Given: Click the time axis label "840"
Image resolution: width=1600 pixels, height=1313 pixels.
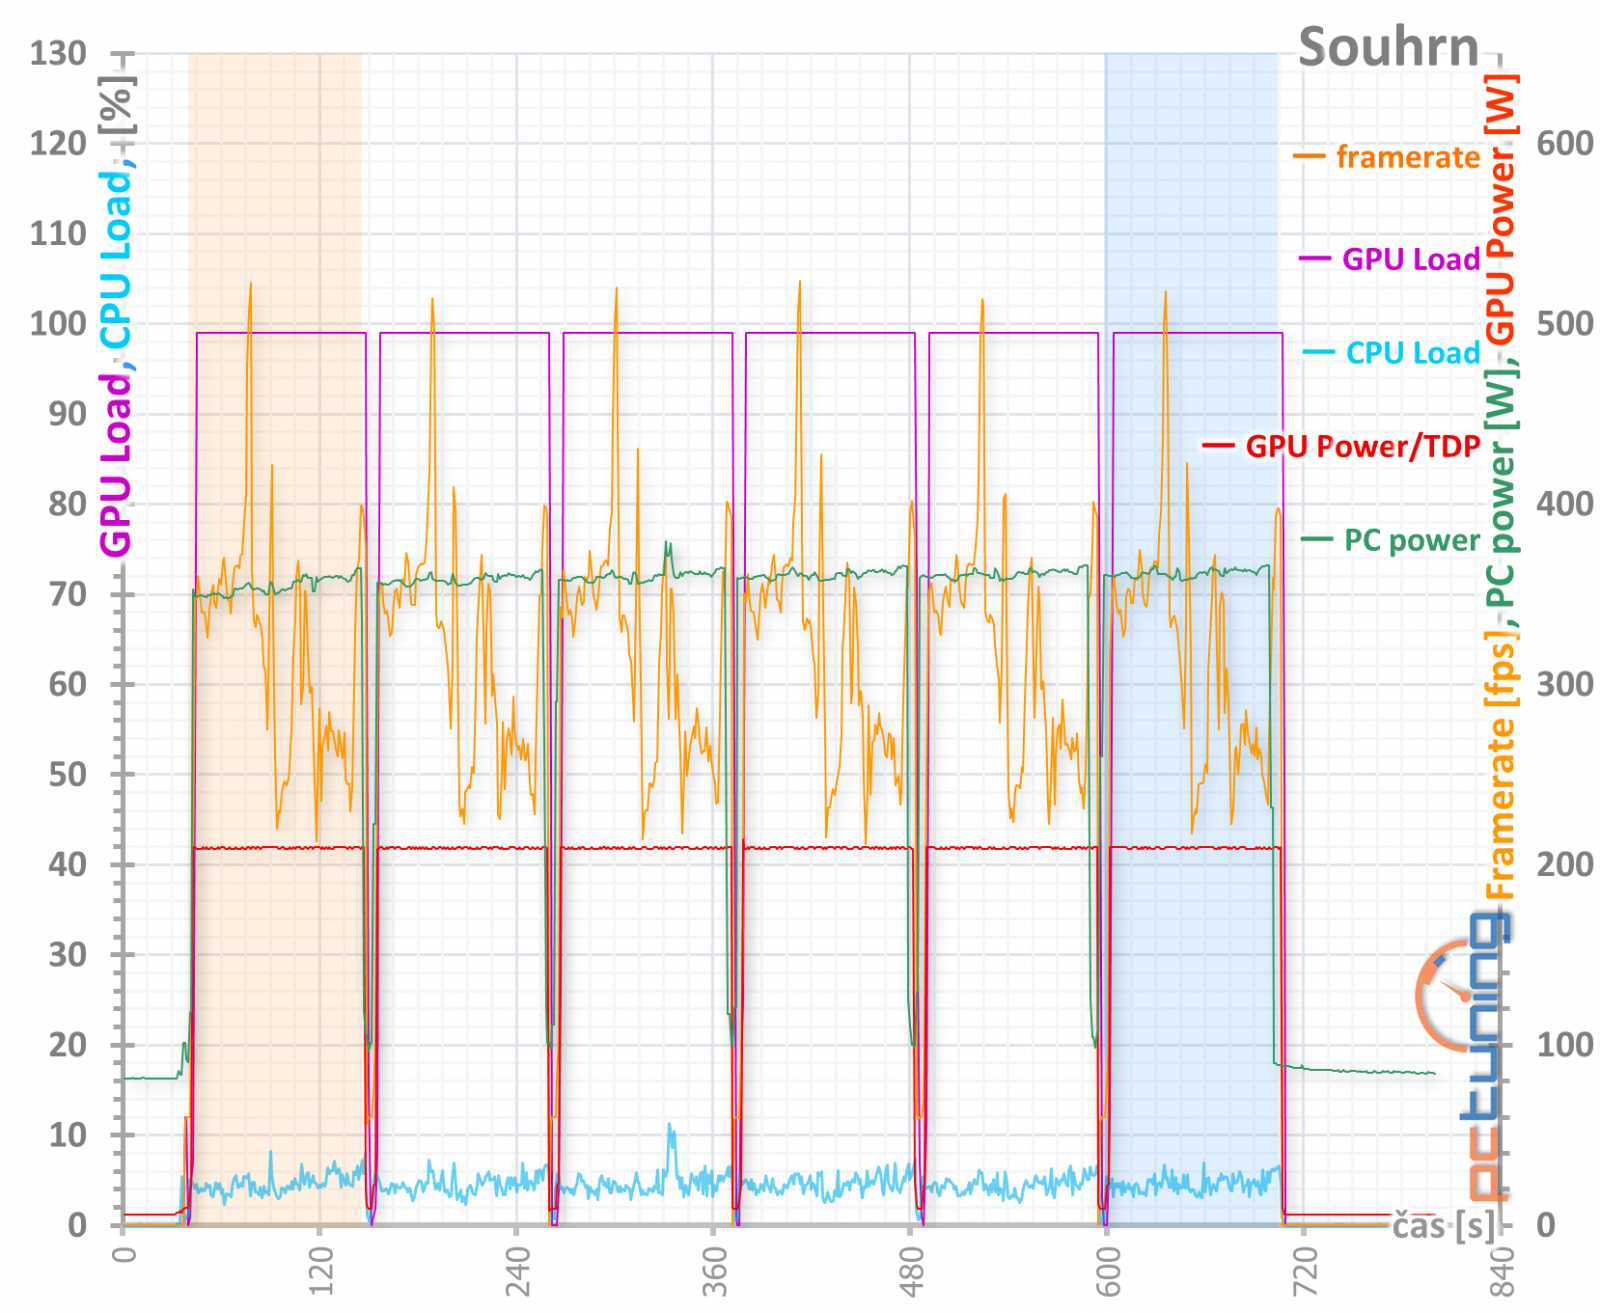Looking at the screenshot, I should (x=1503, y=1271).
